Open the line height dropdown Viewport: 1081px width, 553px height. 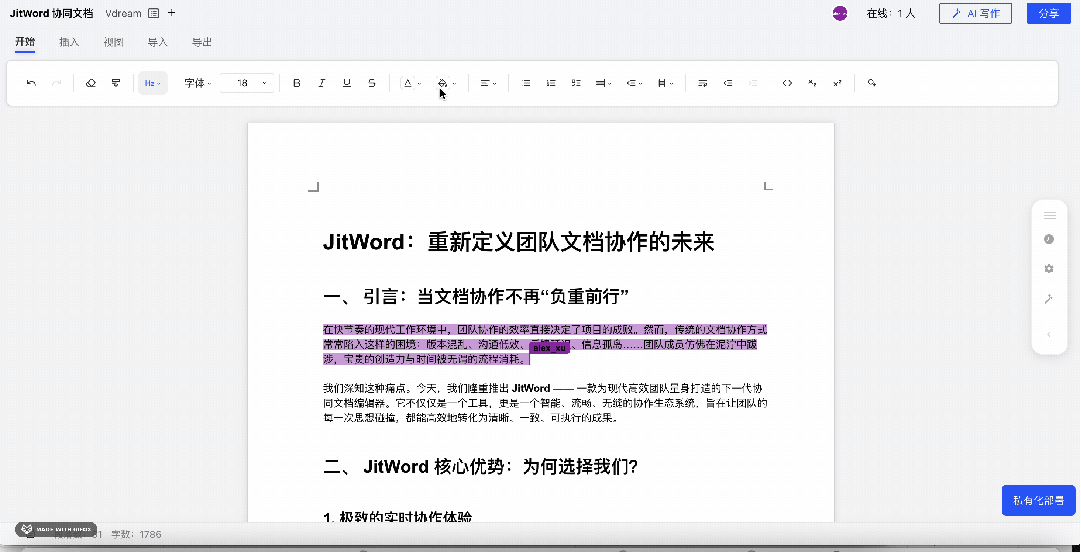pos(604,83)
